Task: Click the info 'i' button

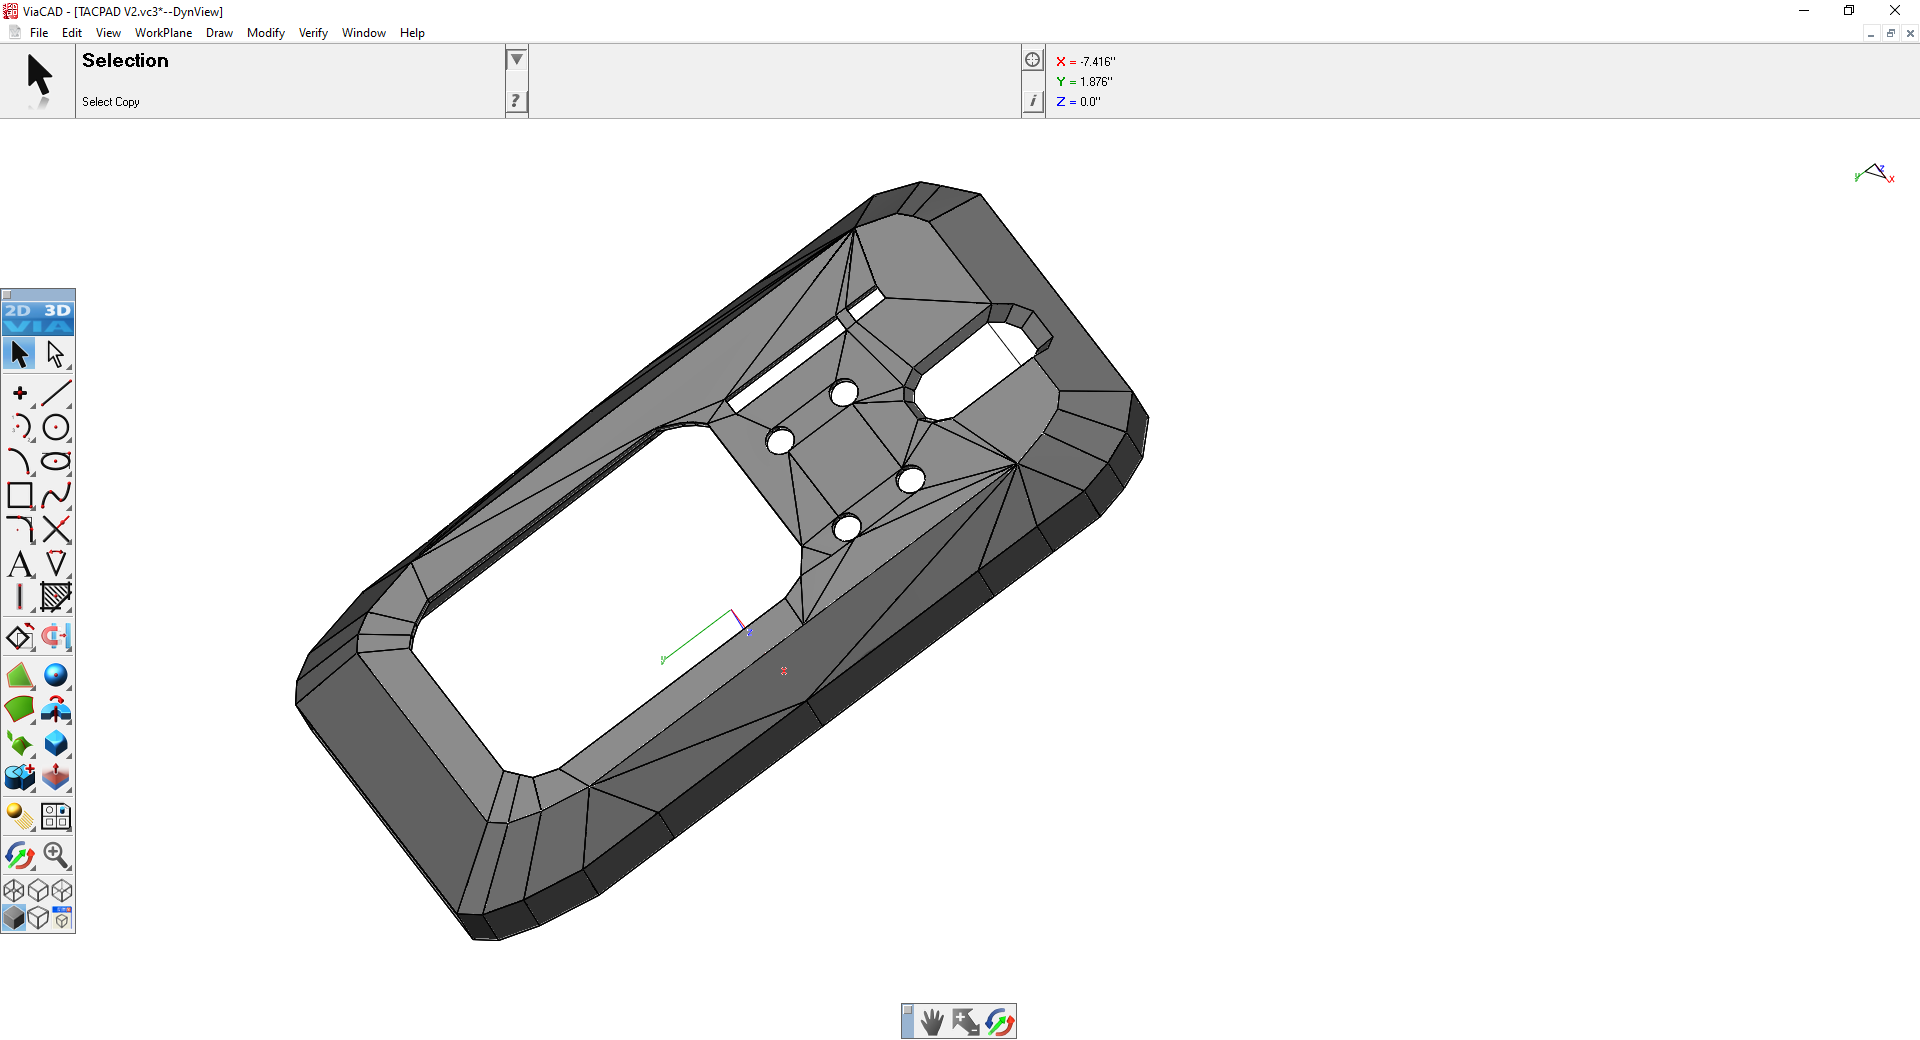Action: [x=1033, y=101]
